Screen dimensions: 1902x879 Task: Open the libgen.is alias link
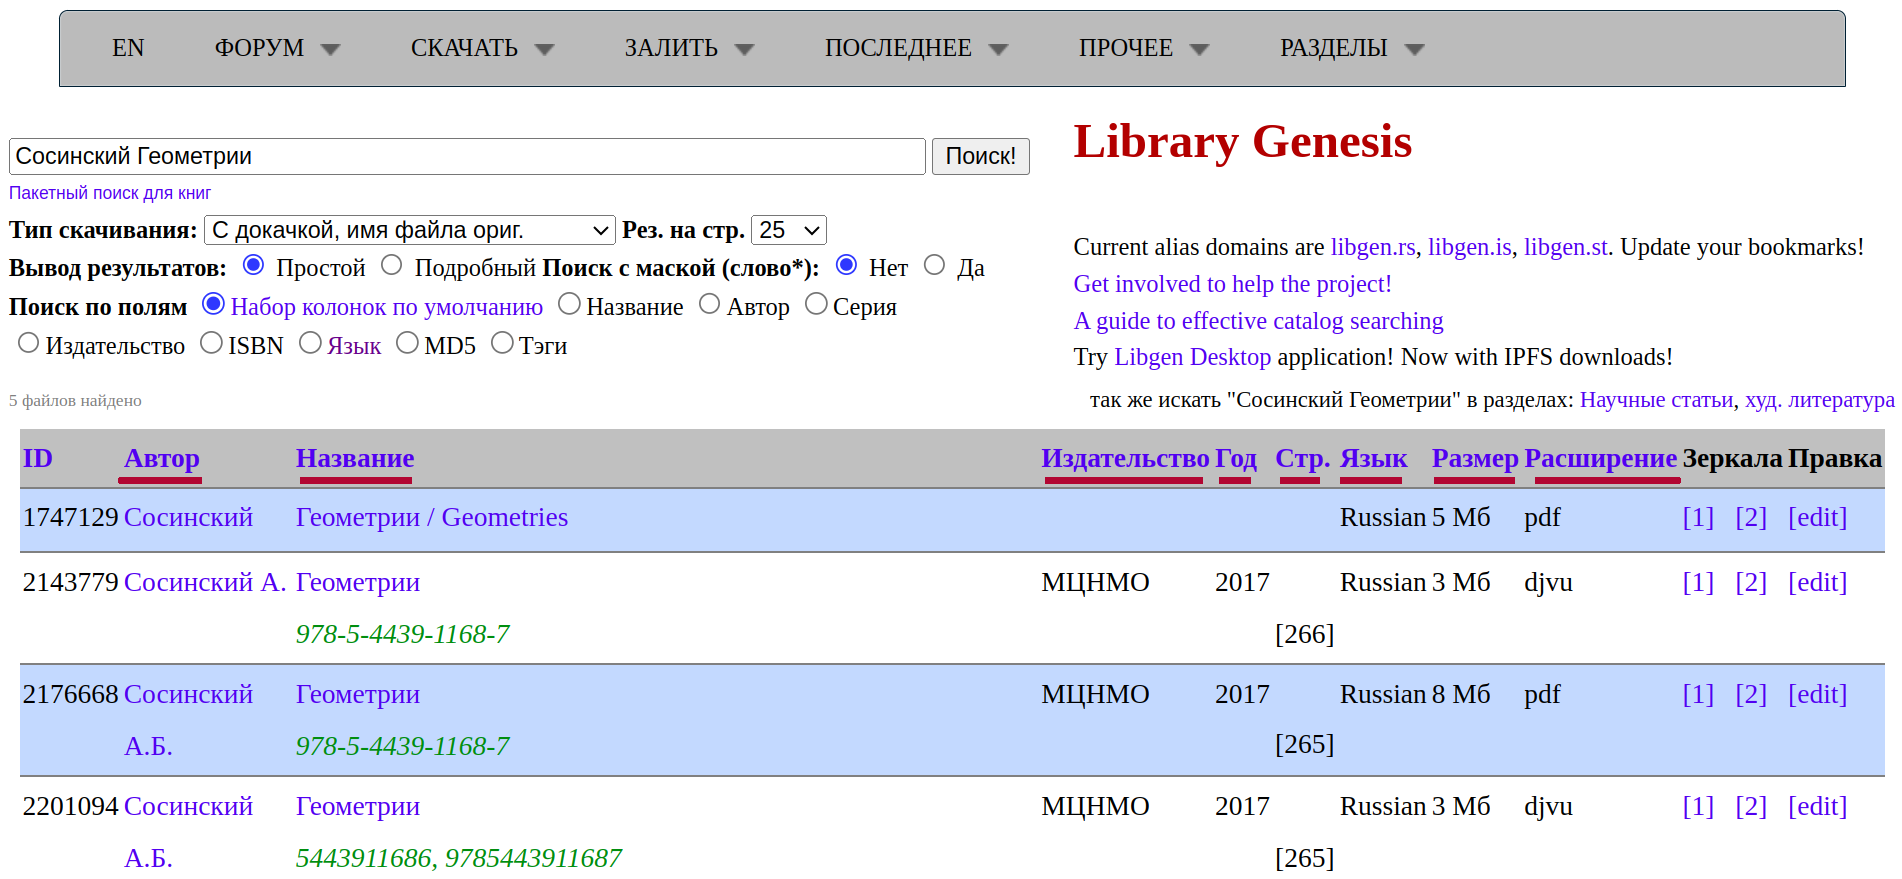point(1469,247)
